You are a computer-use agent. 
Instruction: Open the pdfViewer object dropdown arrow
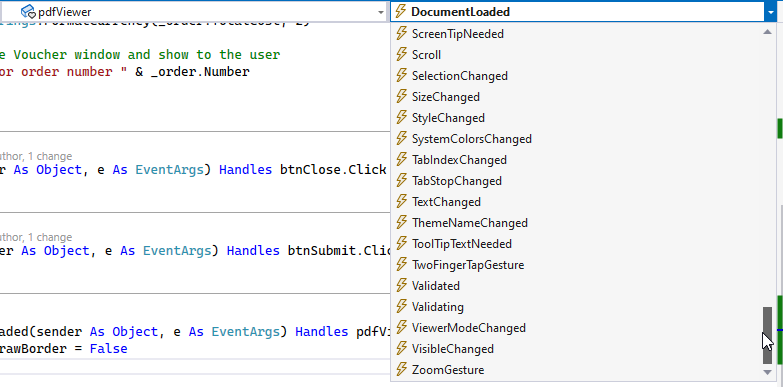click(381, 12)
